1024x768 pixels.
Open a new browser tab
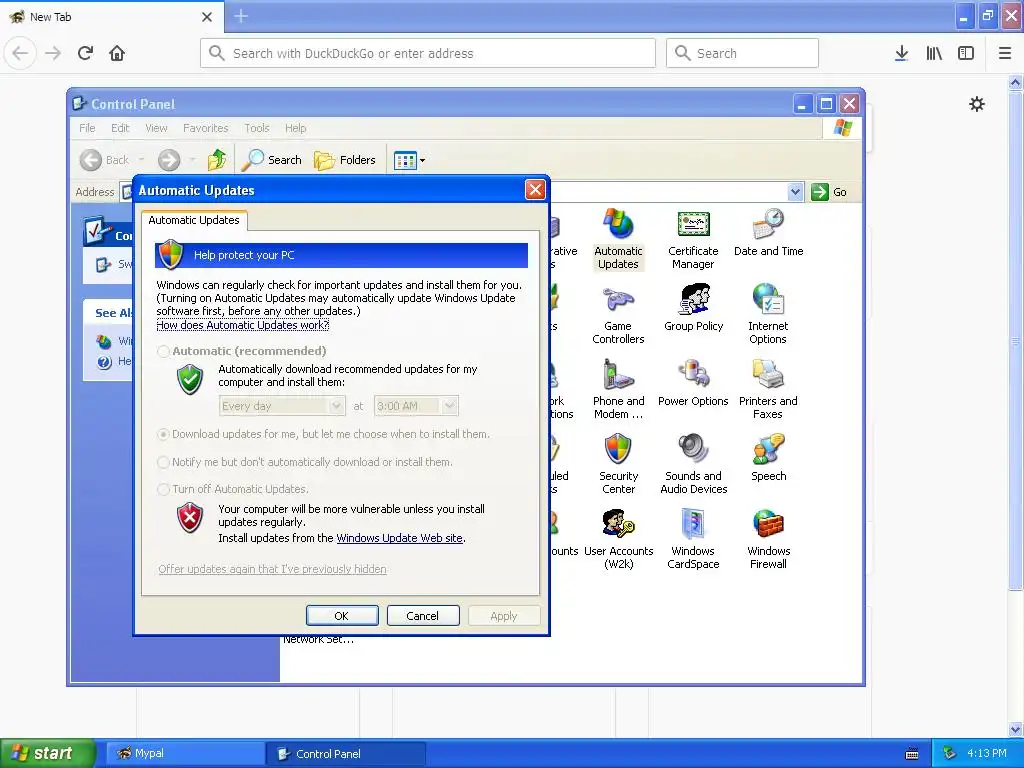pos(241,16)
